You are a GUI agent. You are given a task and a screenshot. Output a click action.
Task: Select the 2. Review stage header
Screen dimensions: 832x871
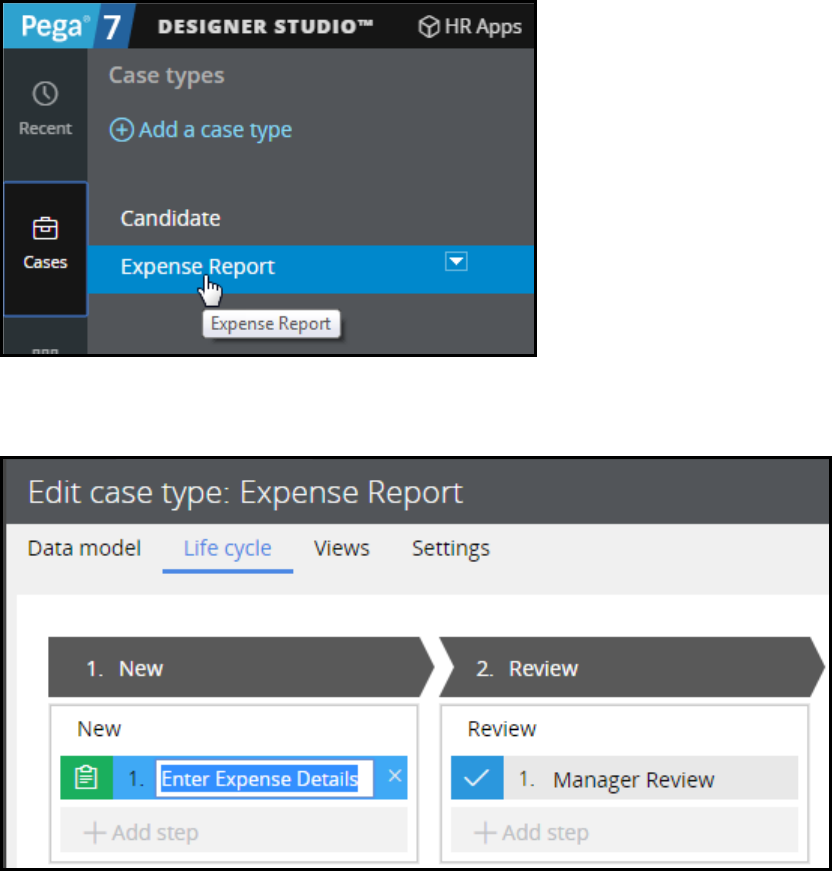coord(630,667)
